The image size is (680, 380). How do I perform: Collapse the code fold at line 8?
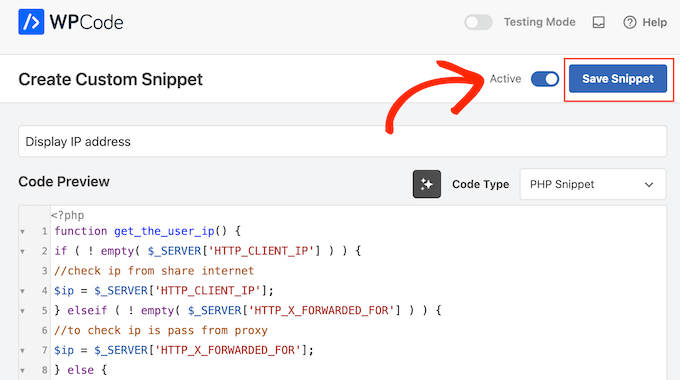click(22, 370)
